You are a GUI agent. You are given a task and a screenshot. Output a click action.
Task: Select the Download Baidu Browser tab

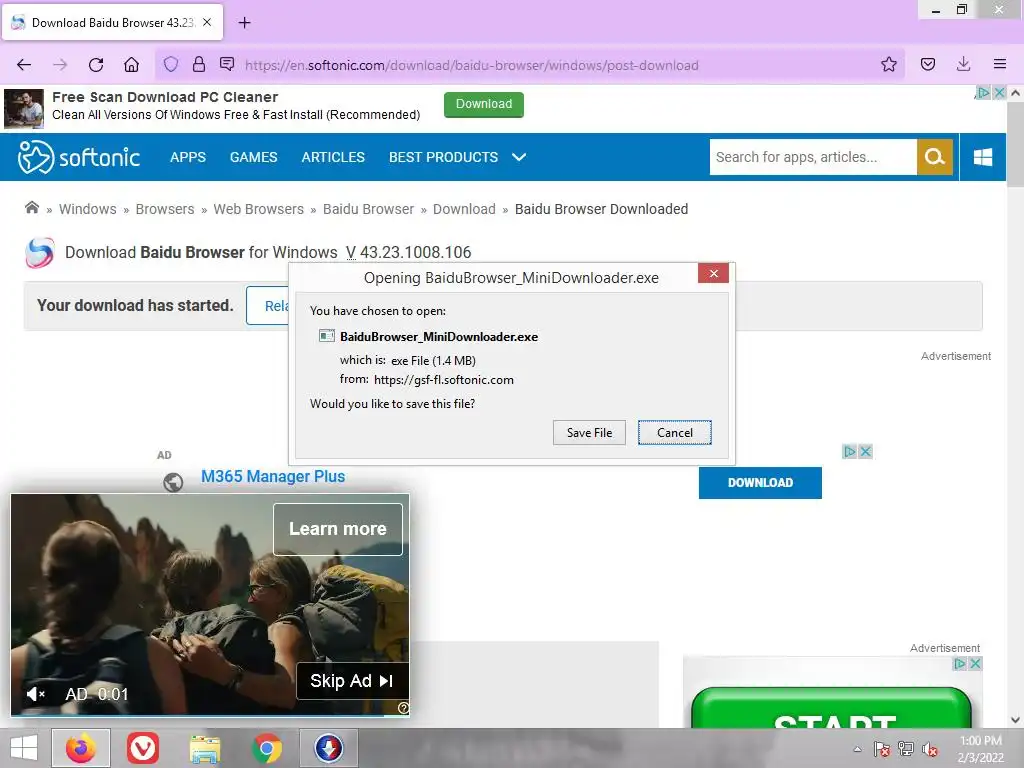pyautogui.click(x=113, y=23)
